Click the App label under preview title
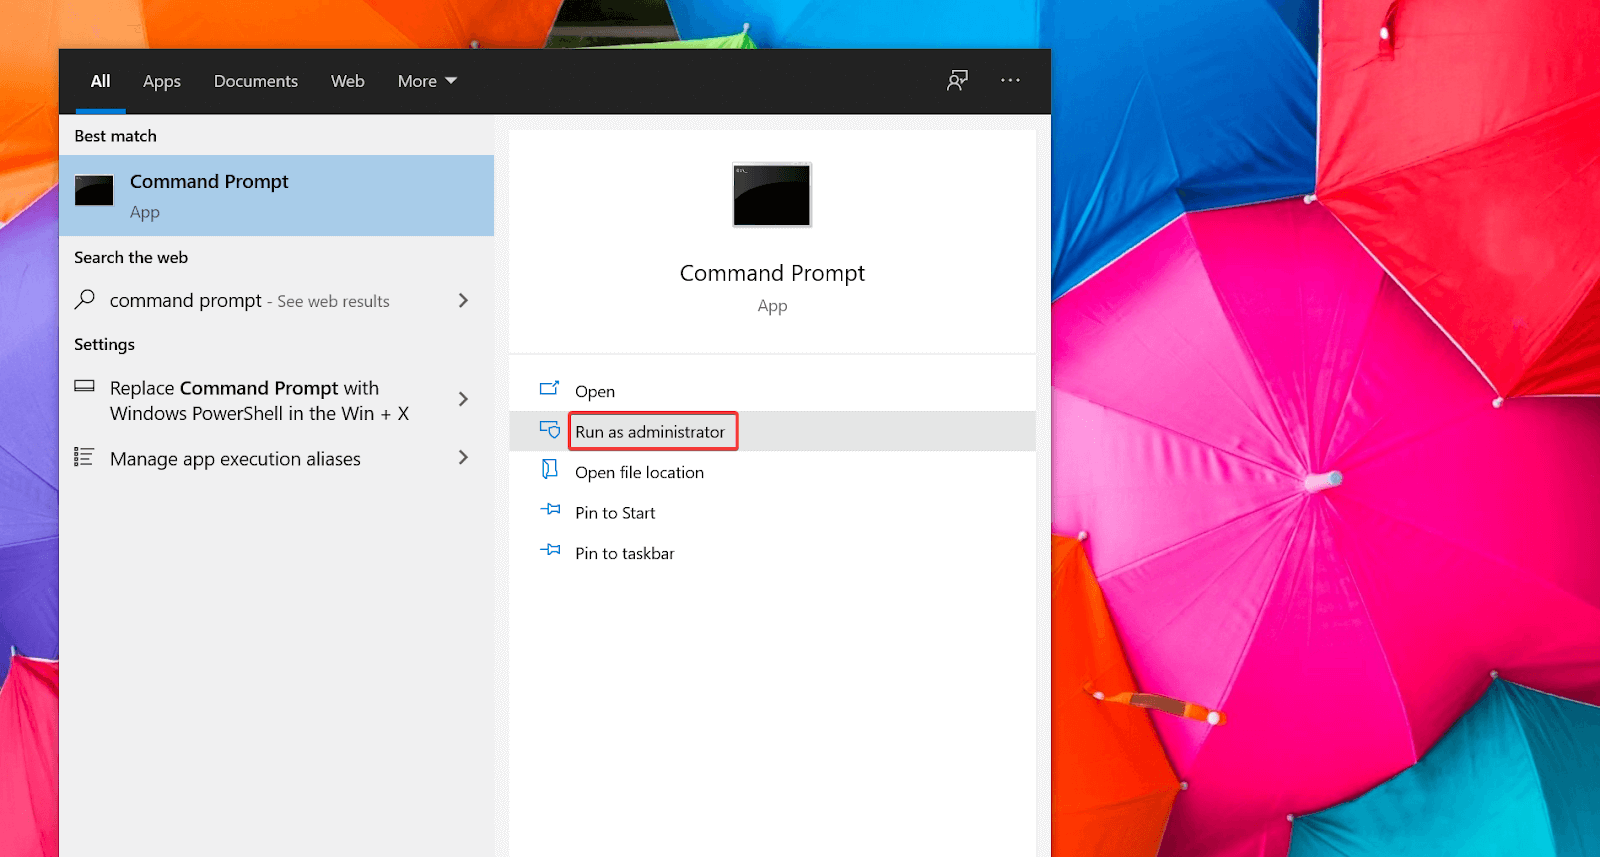The image size is (1600, 857). [x=772, y=306]
